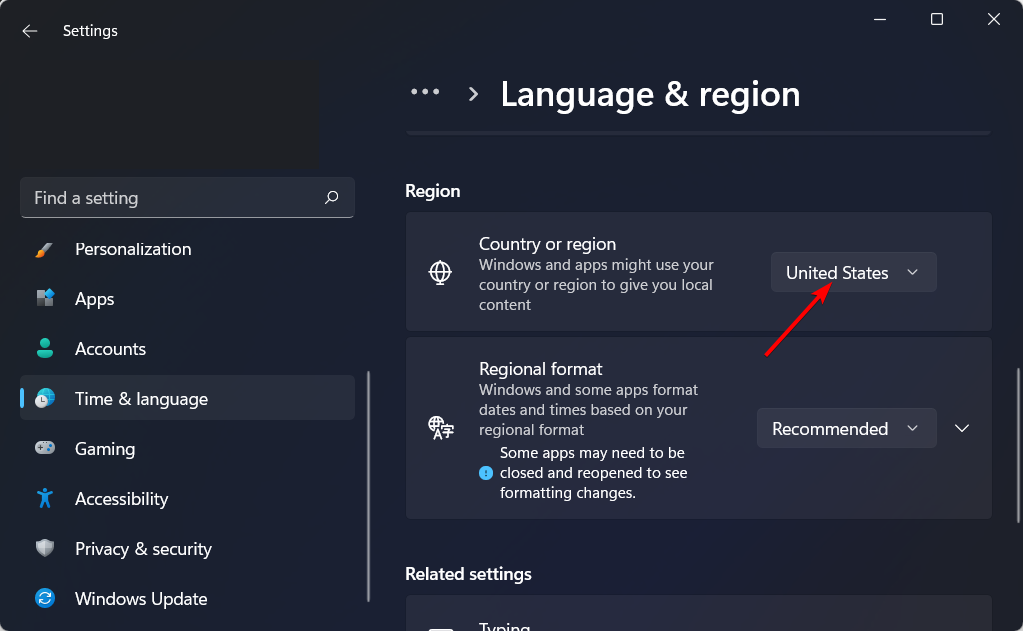Go to Privacy & security
The height and width of the screenshot is (631, 1023).
coord(187,549)
